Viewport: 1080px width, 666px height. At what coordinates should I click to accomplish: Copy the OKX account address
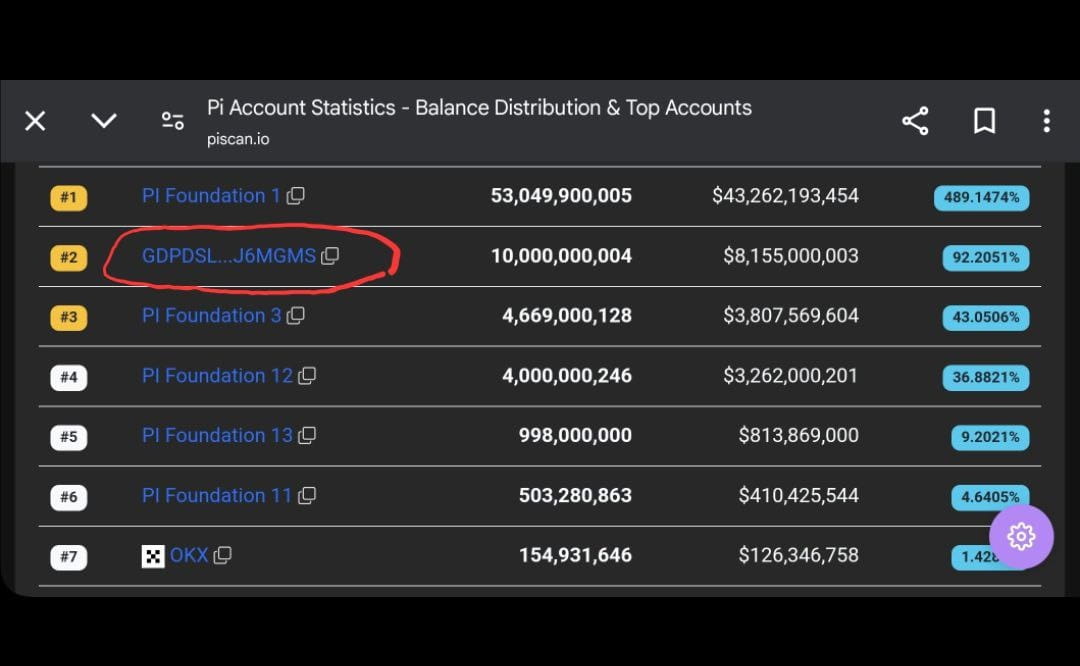[x=222, y=556]
